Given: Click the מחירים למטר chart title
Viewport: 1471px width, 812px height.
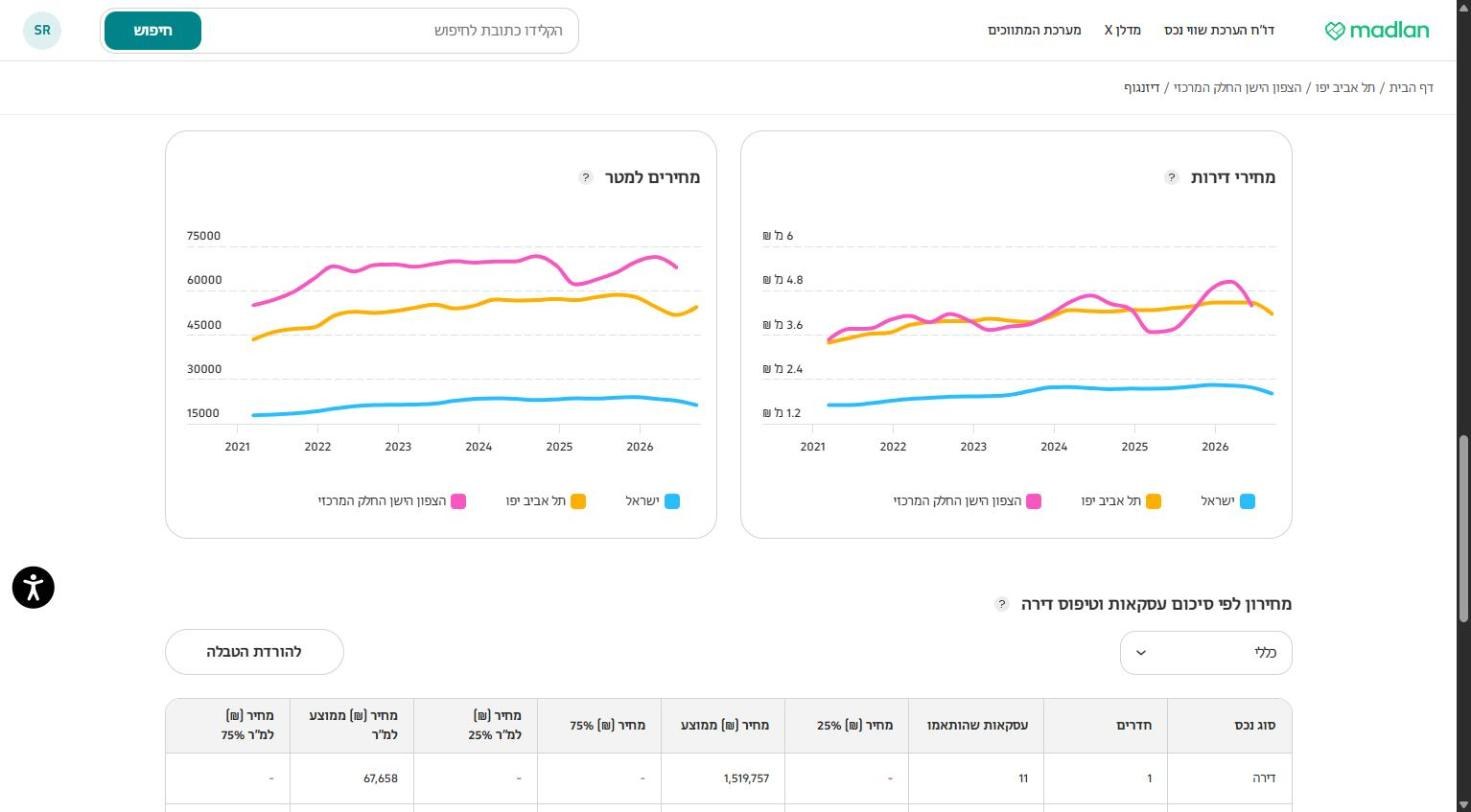Looking at the screenshot, I should coord(653,177).
